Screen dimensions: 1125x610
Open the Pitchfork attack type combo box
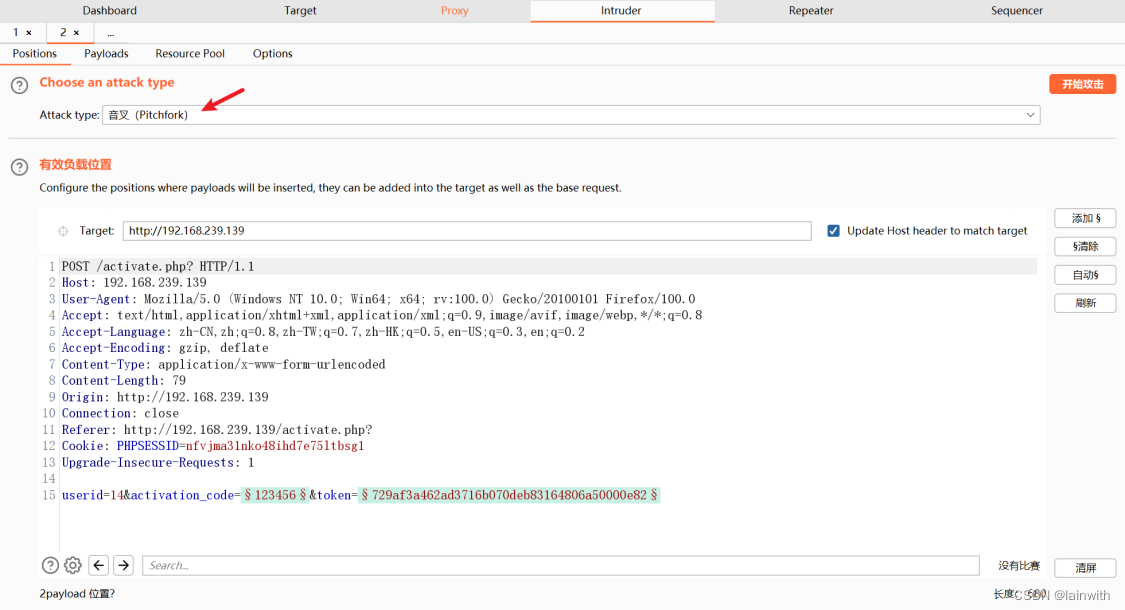click(571, 115)
